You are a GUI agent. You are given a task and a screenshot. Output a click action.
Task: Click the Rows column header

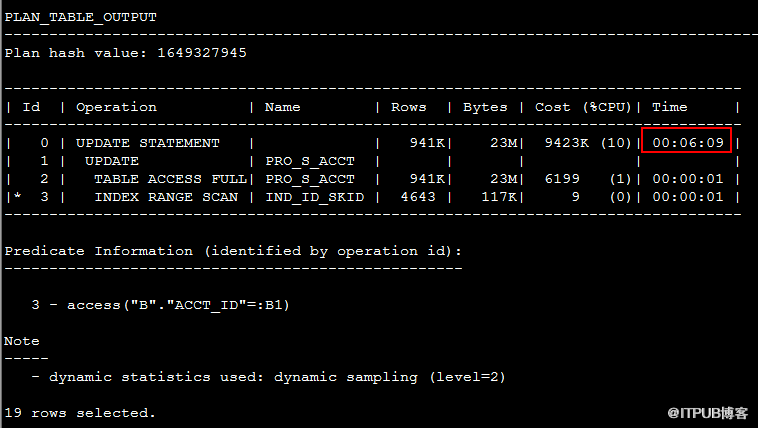[408, 107]
